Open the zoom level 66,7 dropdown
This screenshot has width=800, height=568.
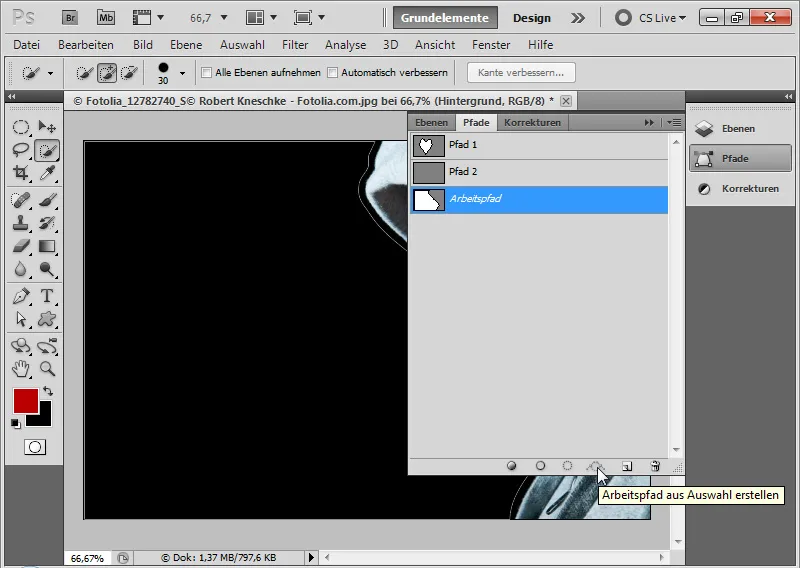point(223,18)
